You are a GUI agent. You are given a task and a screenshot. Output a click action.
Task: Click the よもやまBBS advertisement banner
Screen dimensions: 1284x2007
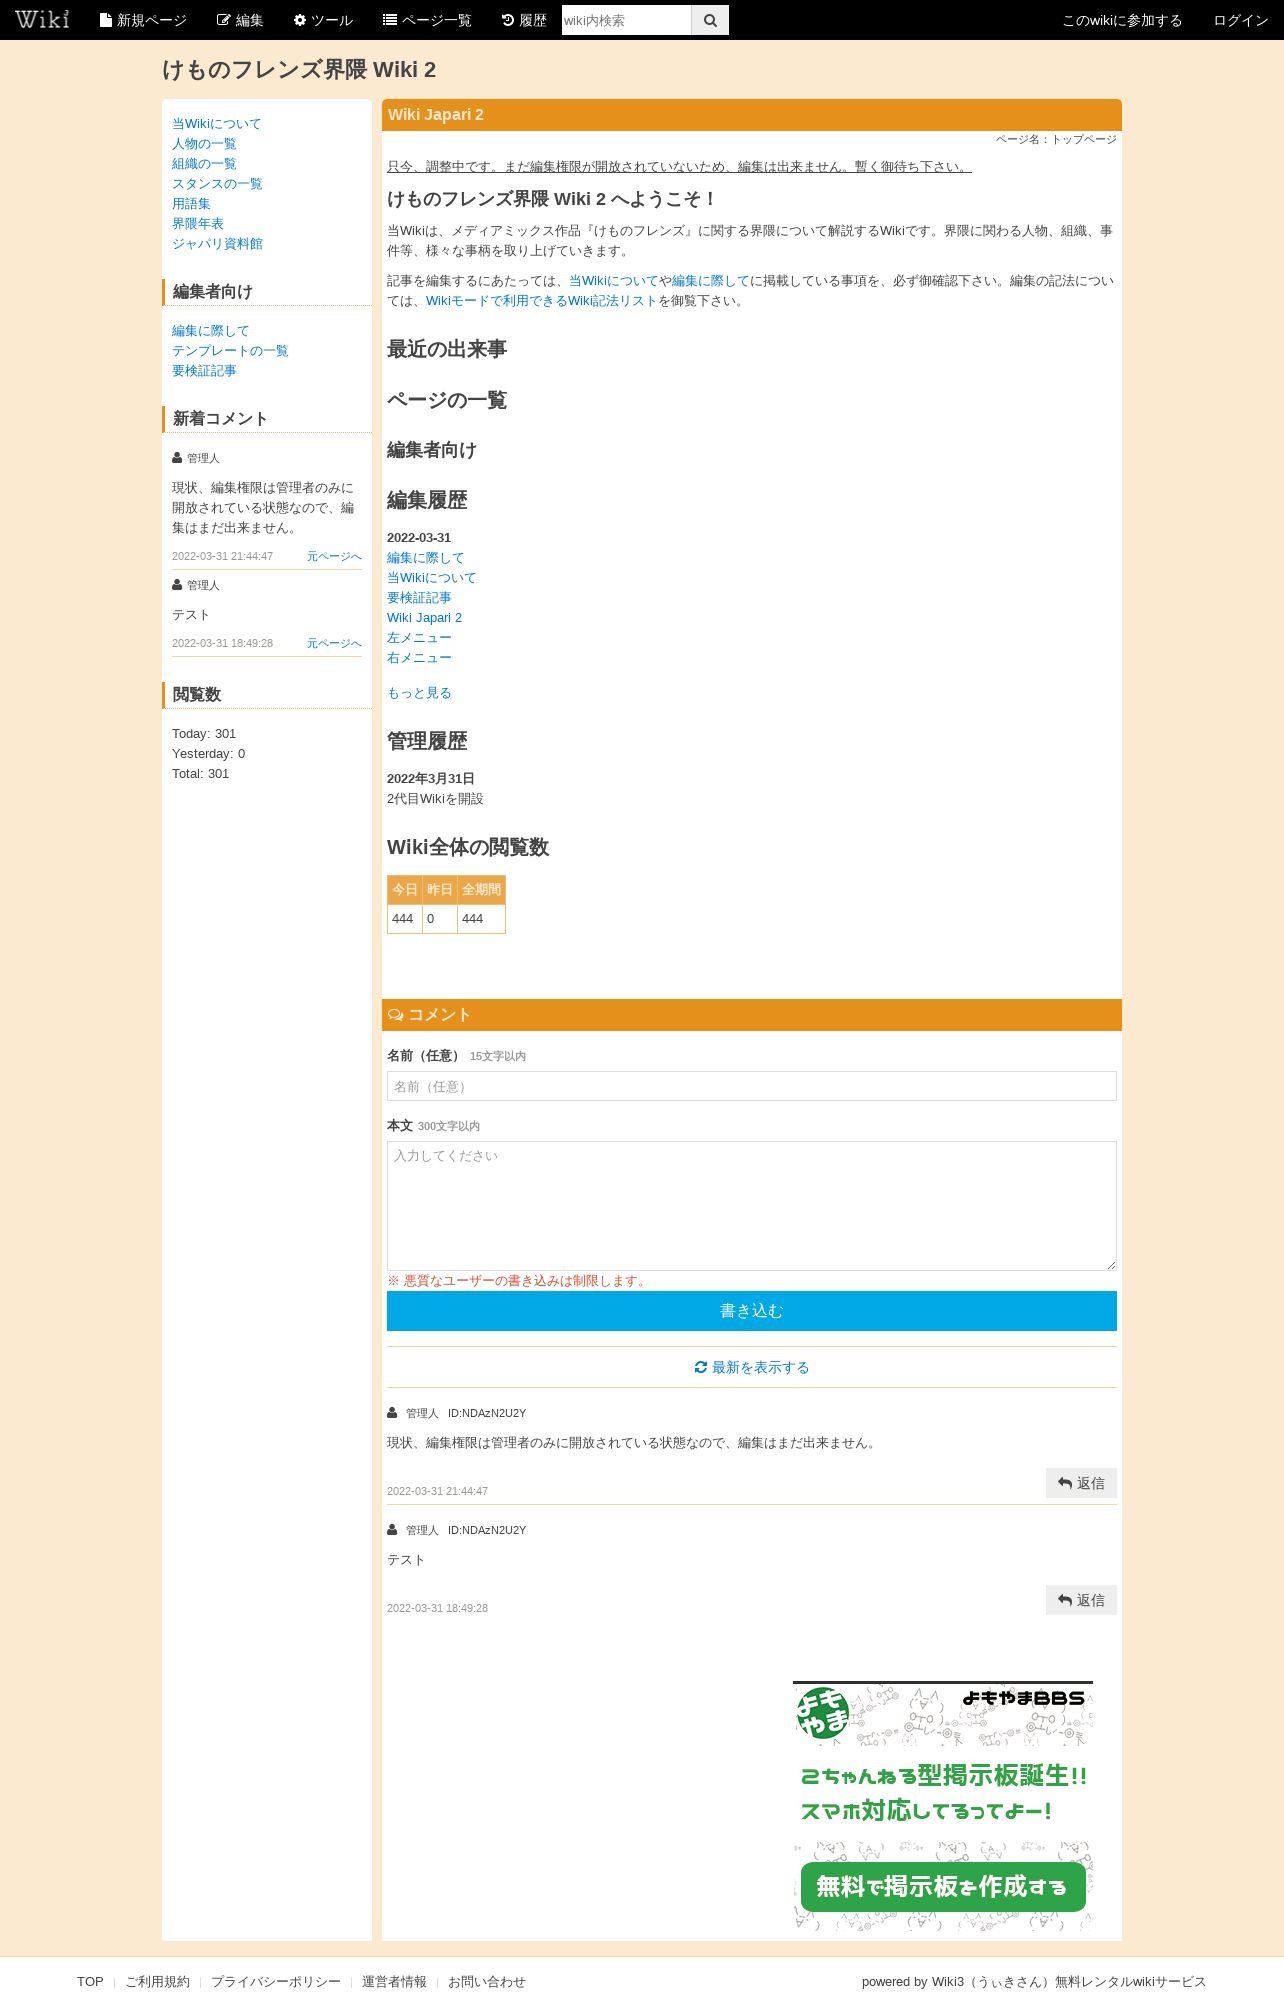point(943,1806)
